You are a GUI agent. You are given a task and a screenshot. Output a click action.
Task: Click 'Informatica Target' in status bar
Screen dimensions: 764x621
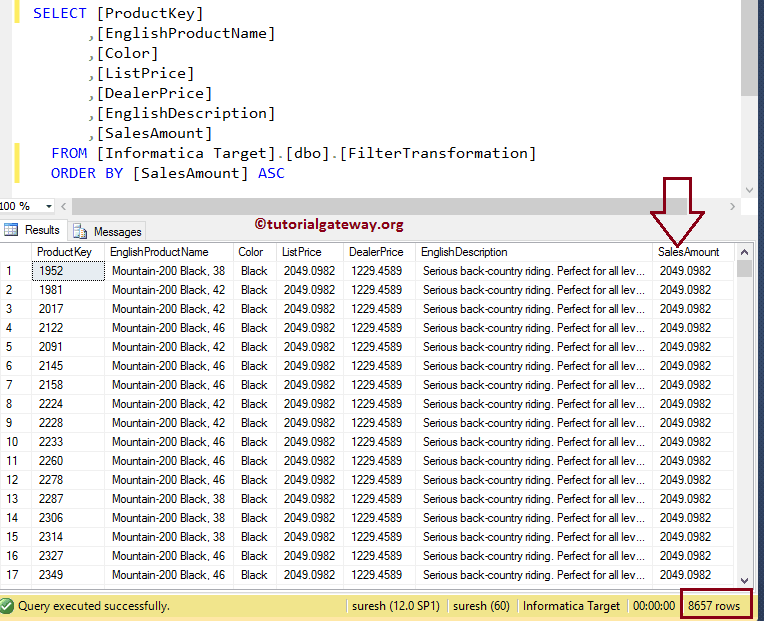coord(571,606)
